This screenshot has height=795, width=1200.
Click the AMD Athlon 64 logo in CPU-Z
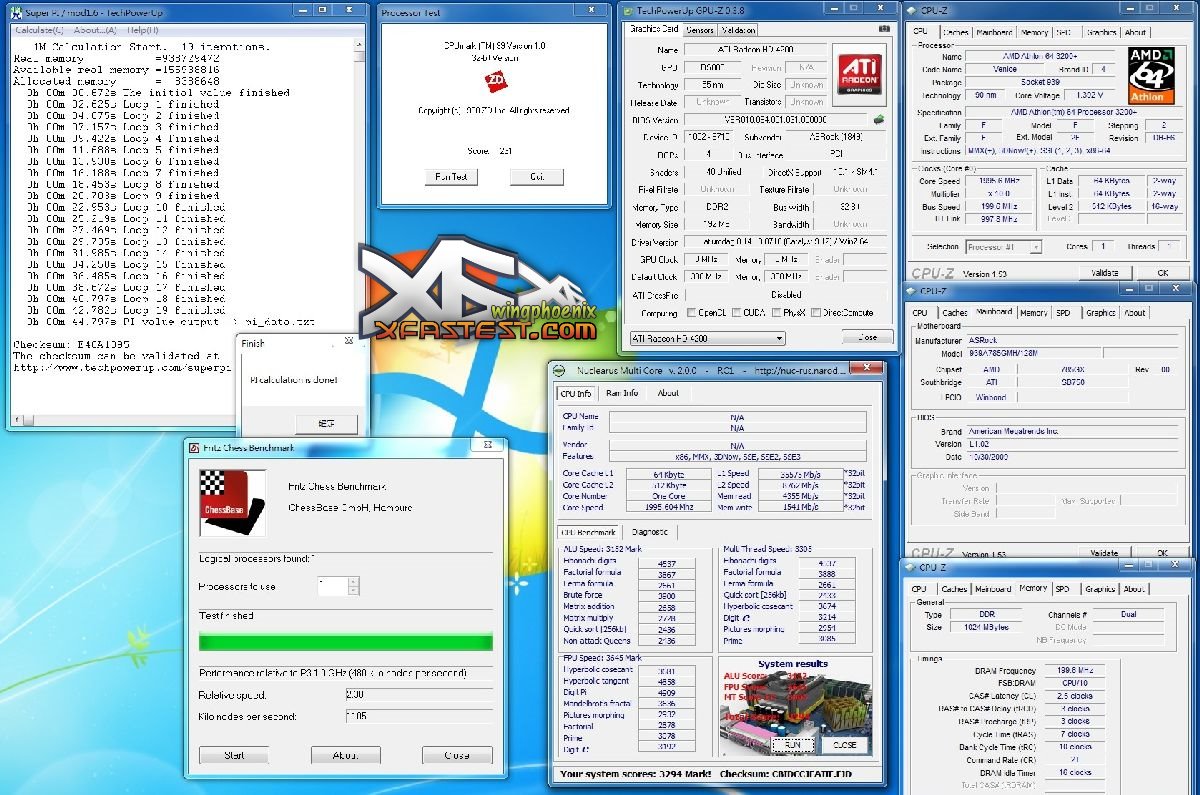pyautogui.click(x=1152, y=75)
